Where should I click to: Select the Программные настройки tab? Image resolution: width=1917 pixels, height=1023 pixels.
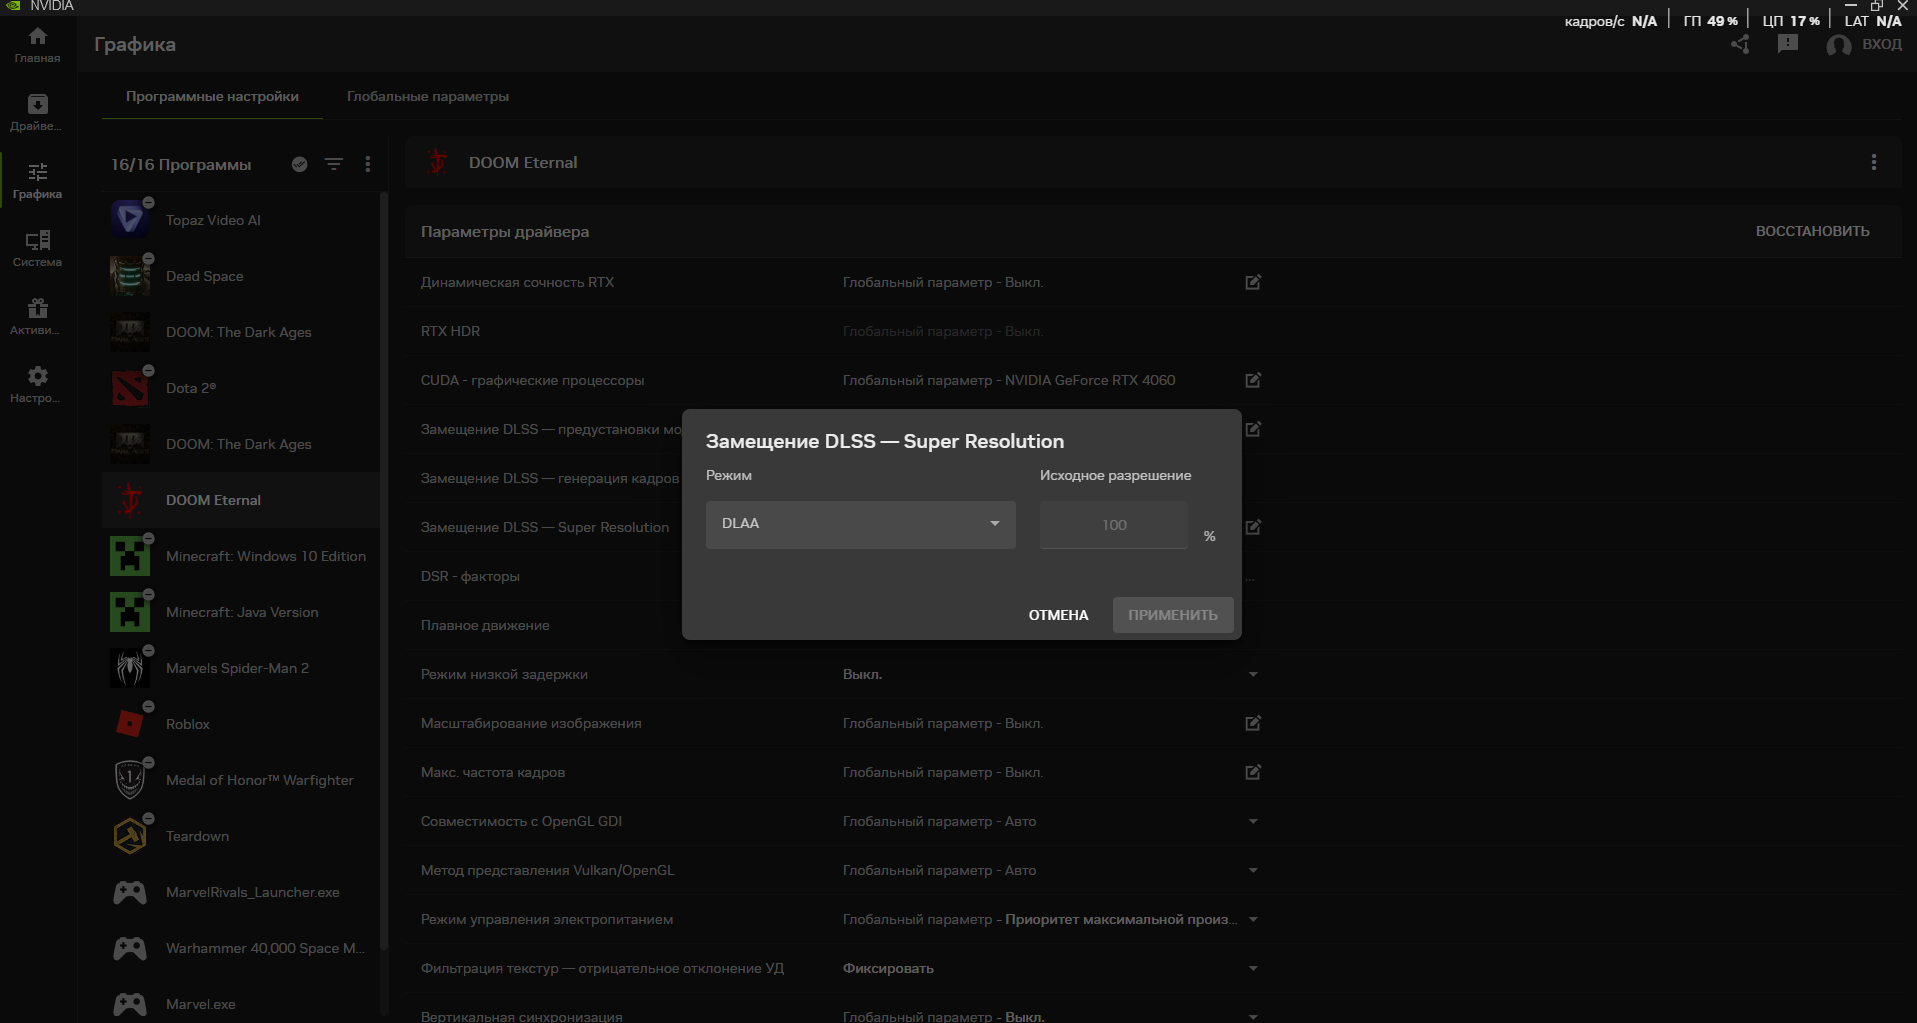click(212, 97)
